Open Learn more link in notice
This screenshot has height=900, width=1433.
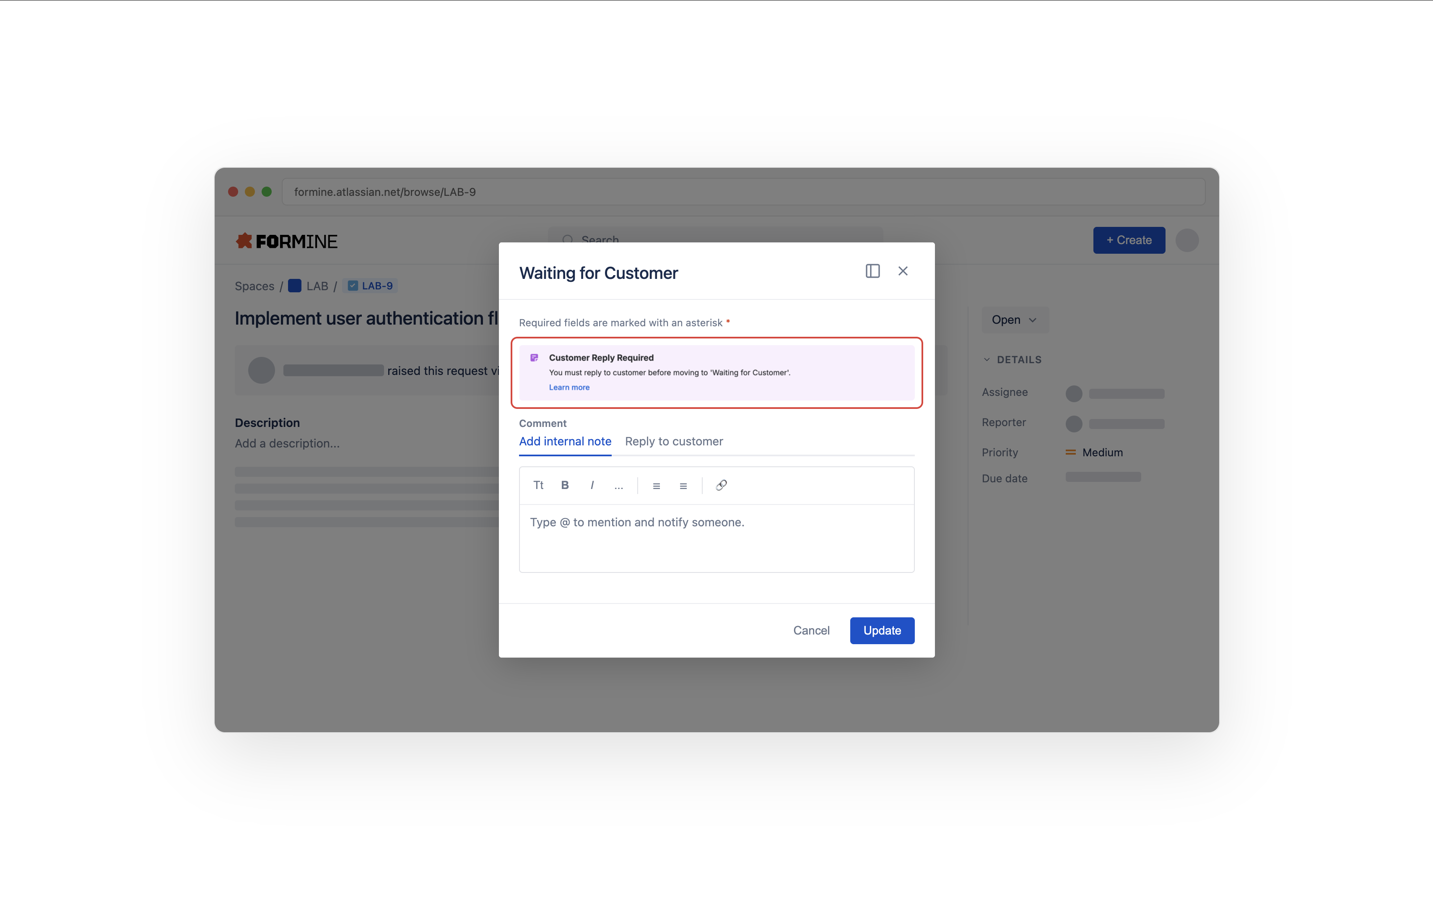click(569, 387)
